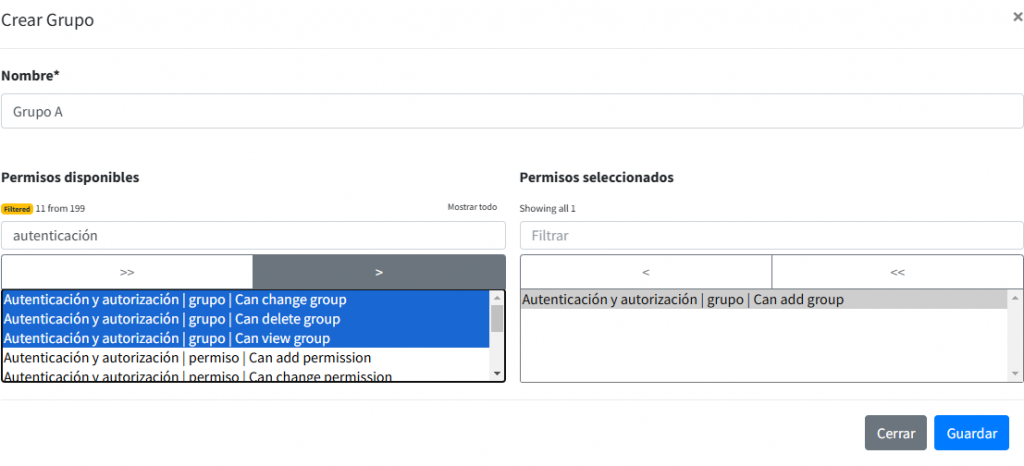This screenshot has height=466, width=1024.
Task: Select 'Can view group' permission
Action: (245, 339)
